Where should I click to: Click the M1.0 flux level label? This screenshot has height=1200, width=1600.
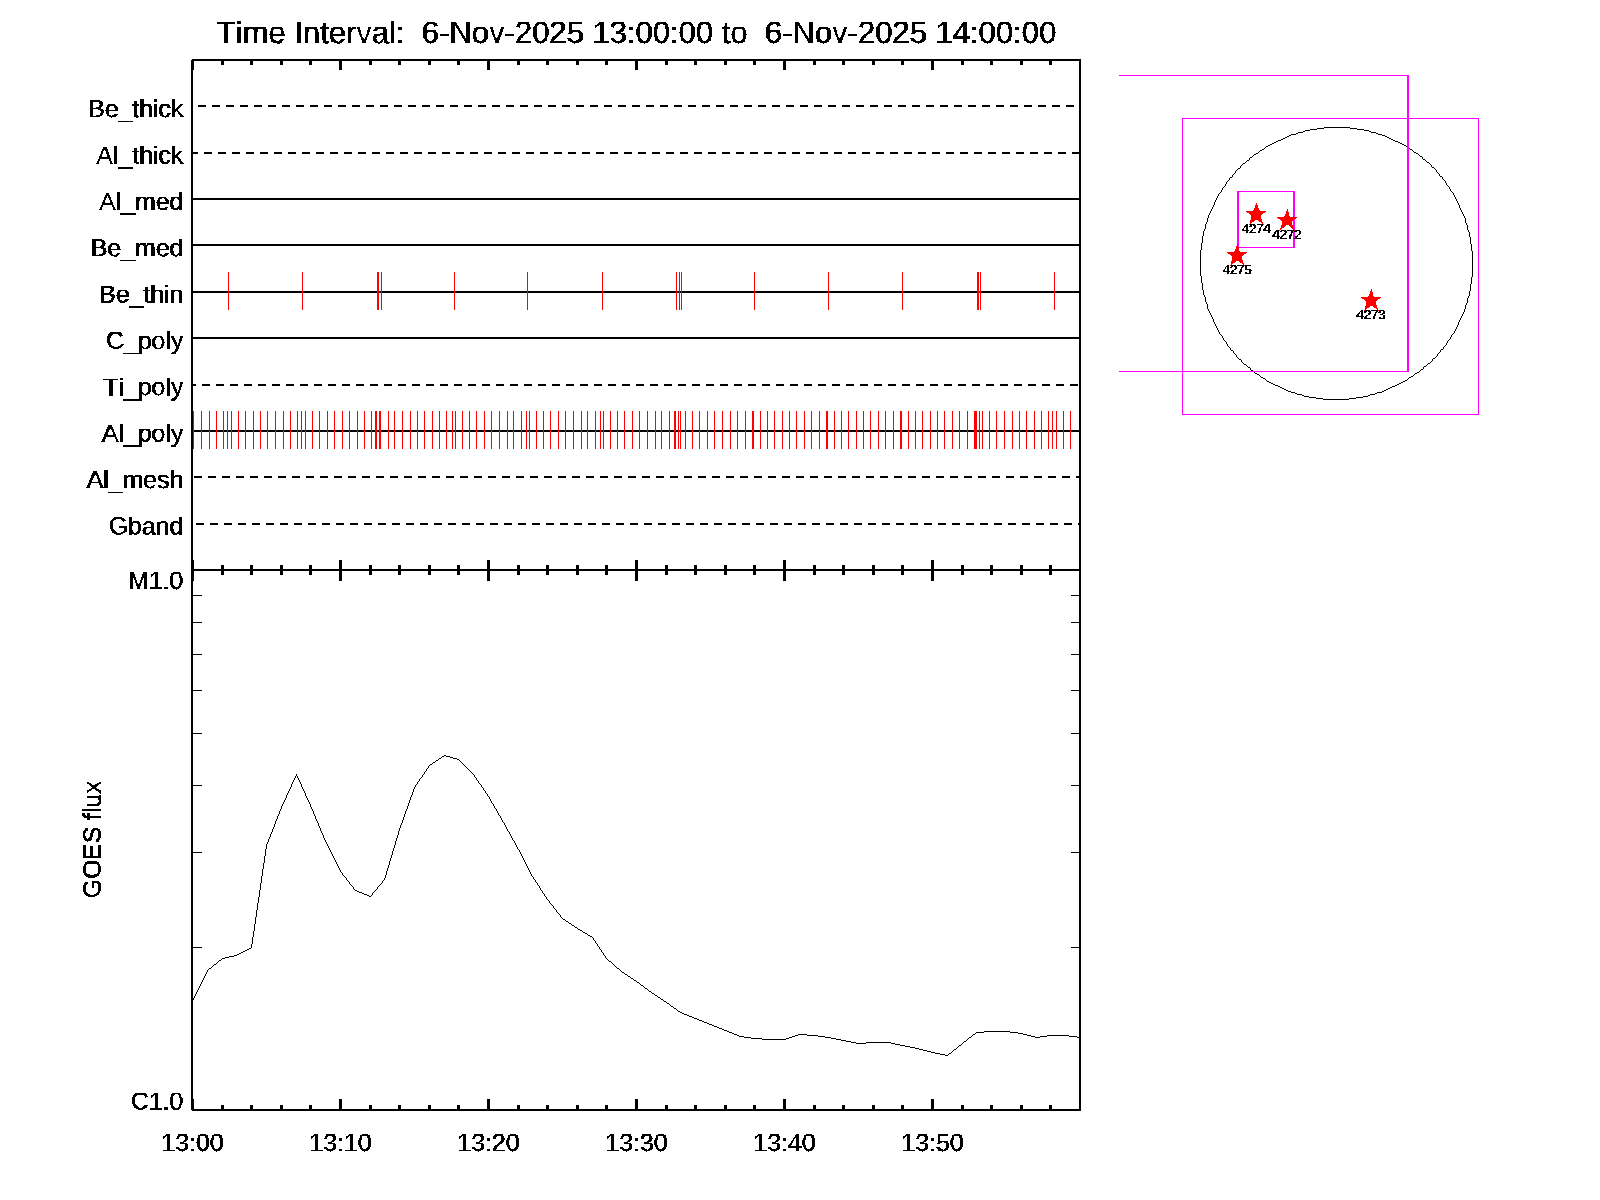click(156, 581)
